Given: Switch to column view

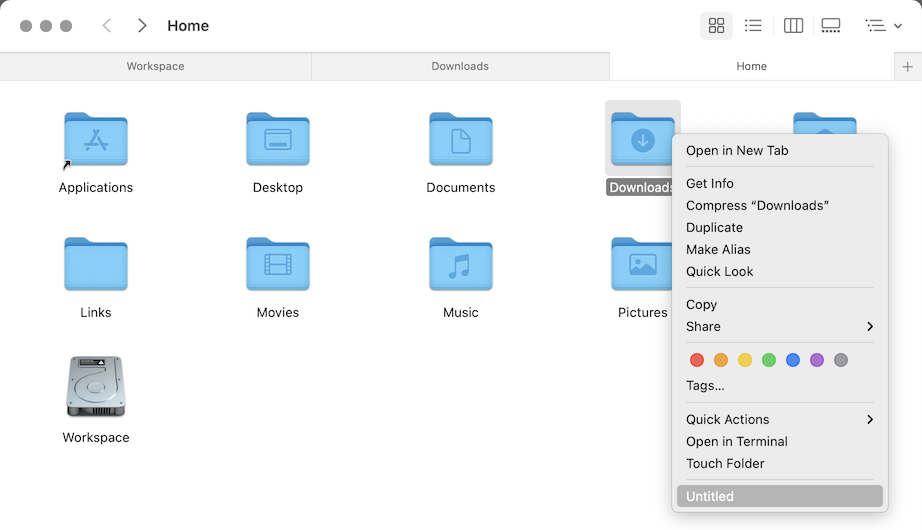Looking at the screenshot, I should (793, 26).
